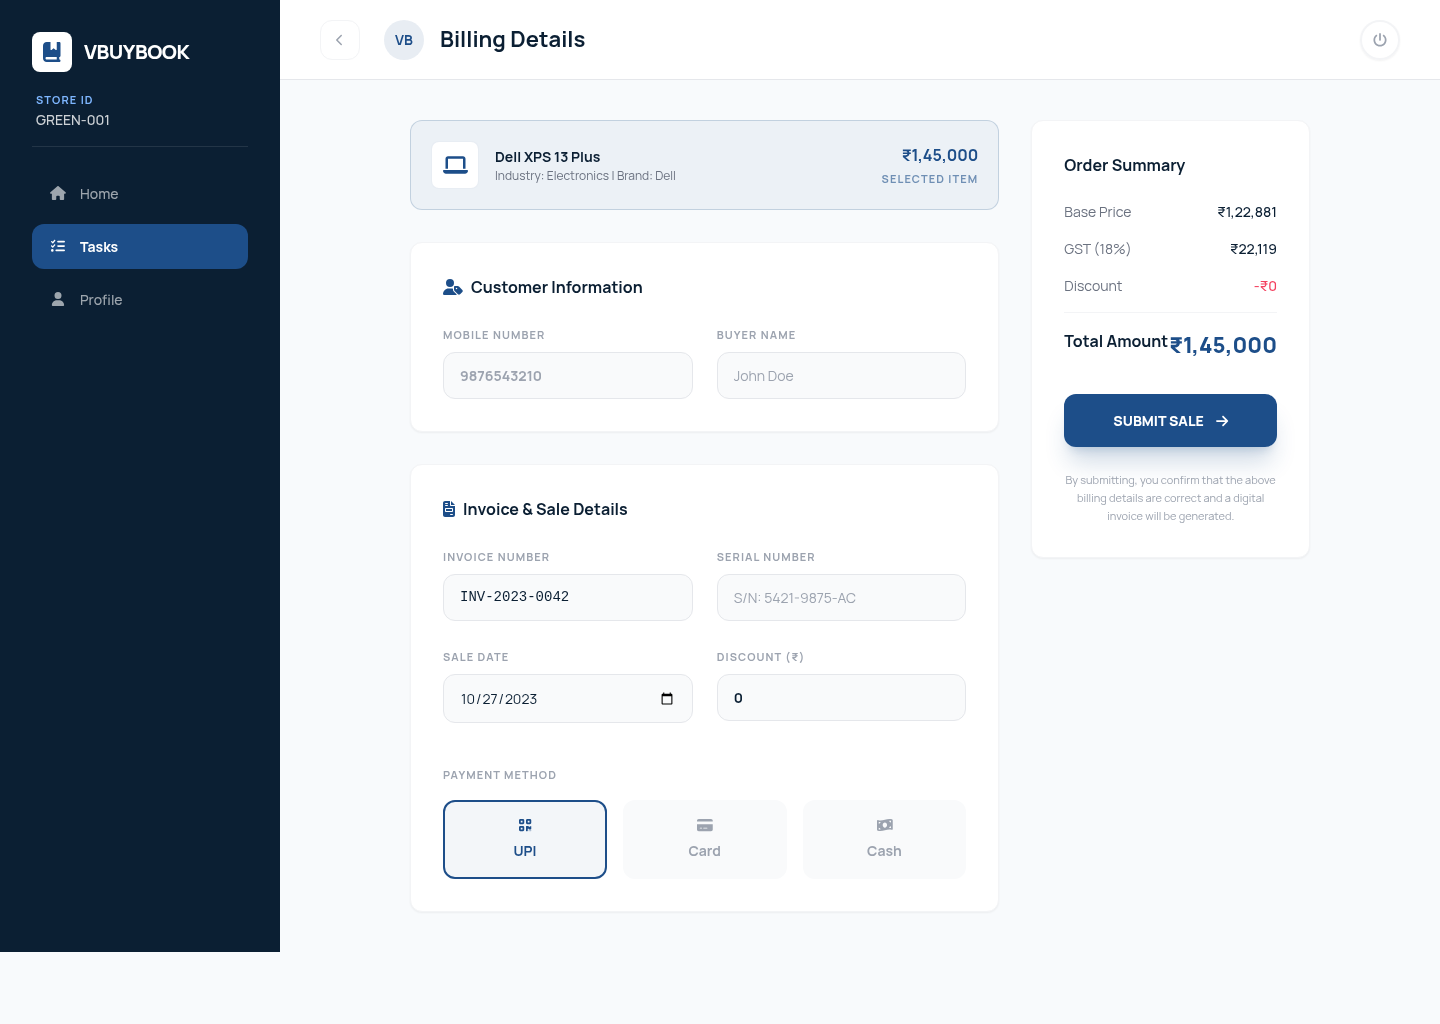Open the Home menu item
The image size is (1440, 1024).
[140, 193]
